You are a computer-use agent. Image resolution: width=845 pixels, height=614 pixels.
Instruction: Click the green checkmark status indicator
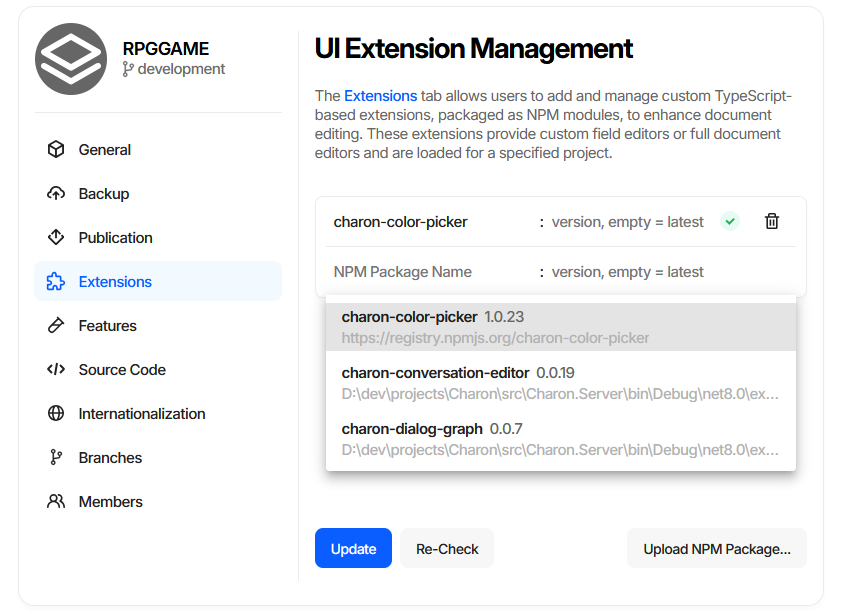730,221
